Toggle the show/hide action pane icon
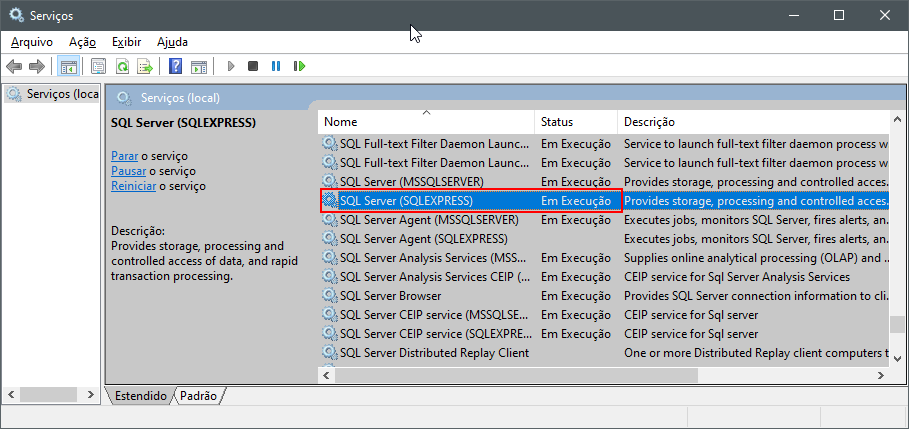 (199, 66)
